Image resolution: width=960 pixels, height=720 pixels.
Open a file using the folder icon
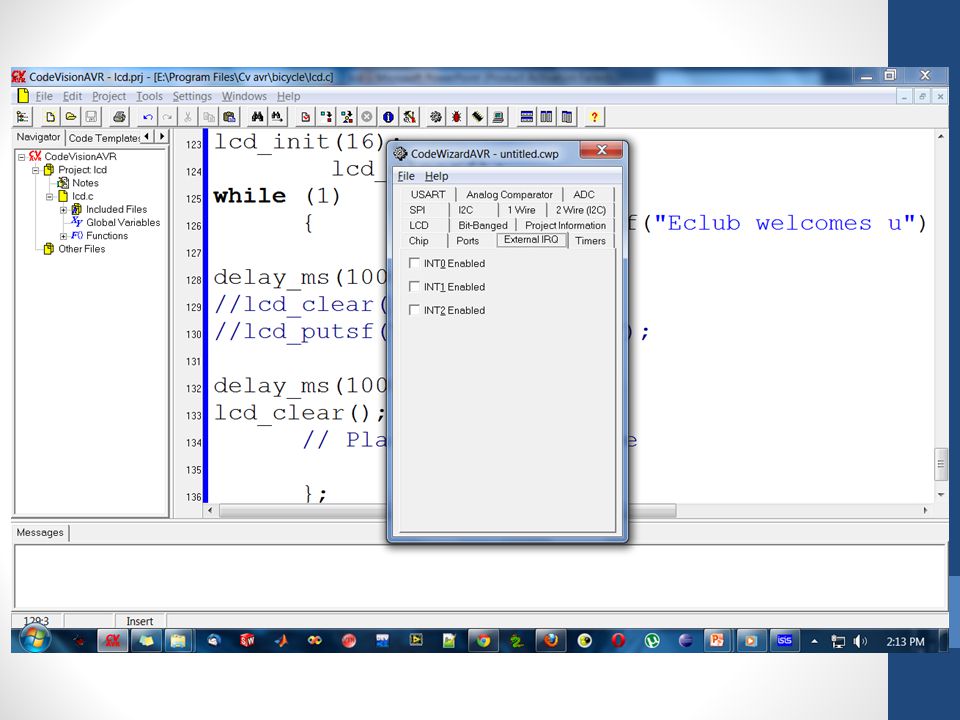coord(71,116)
